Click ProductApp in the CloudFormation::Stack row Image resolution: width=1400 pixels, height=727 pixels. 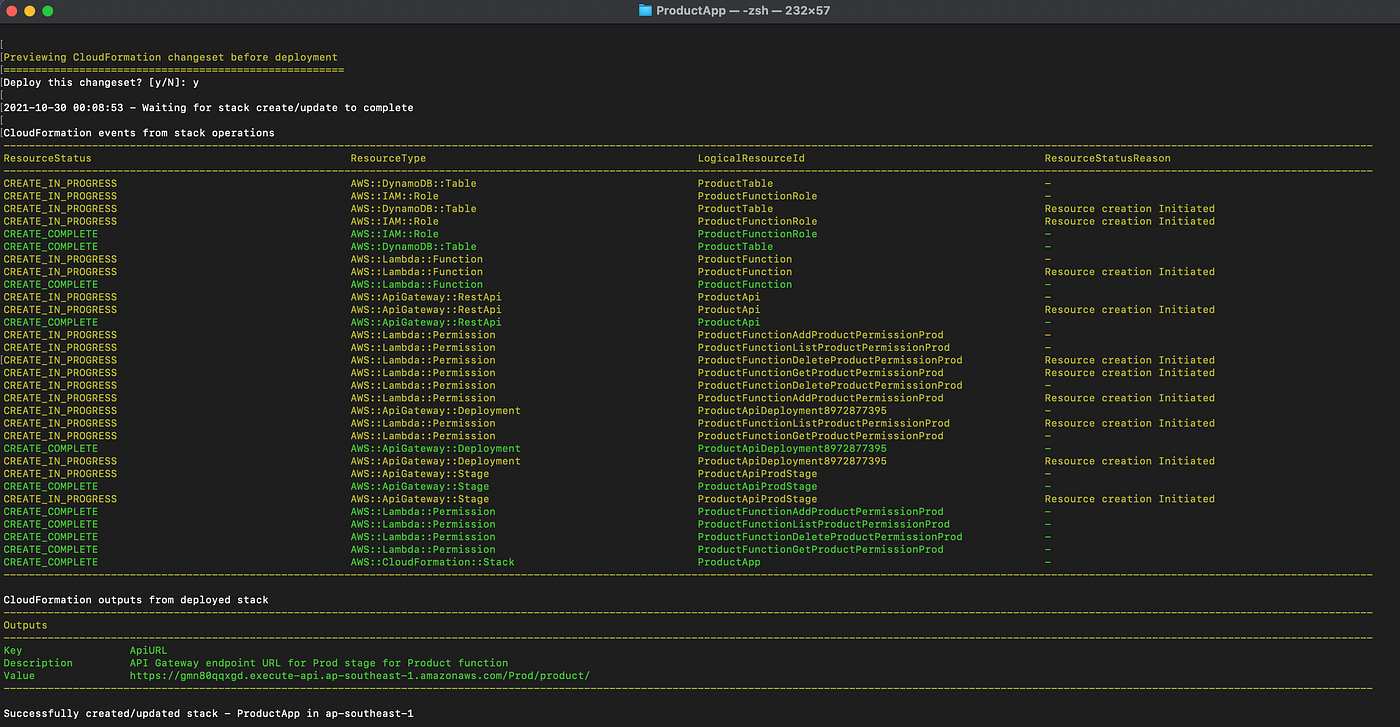729,562
